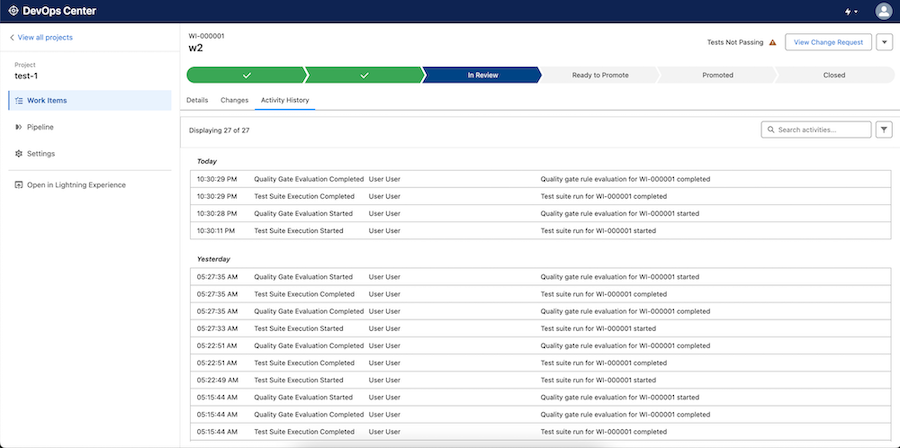Click the View Change Request button
Screen dimensions: 900x448
pos(828,42)
